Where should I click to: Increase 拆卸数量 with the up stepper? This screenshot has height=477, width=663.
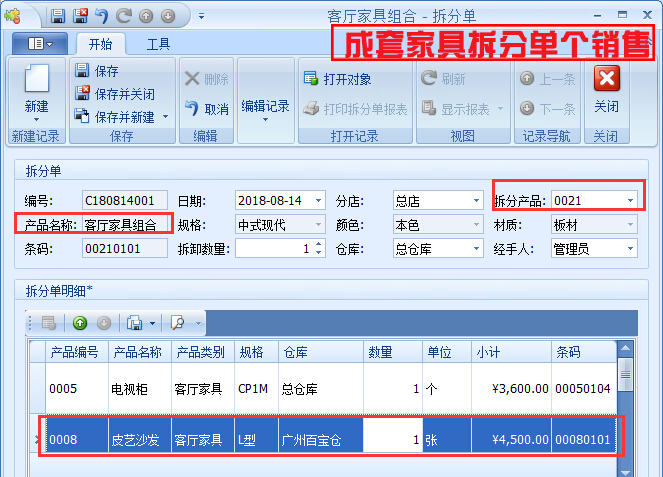319,244
